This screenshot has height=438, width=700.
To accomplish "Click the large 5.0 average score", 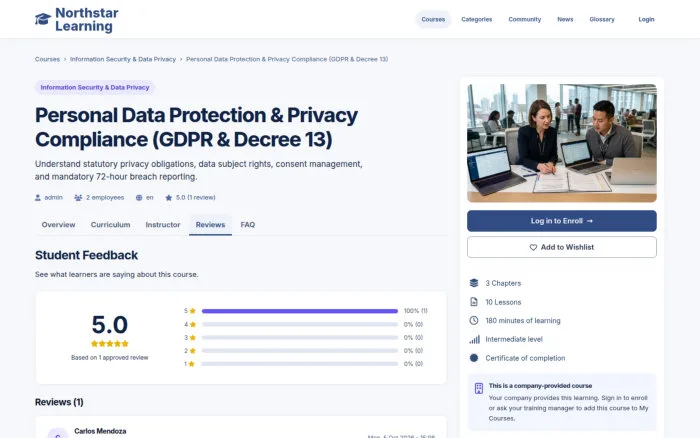I will pos(110,325).
